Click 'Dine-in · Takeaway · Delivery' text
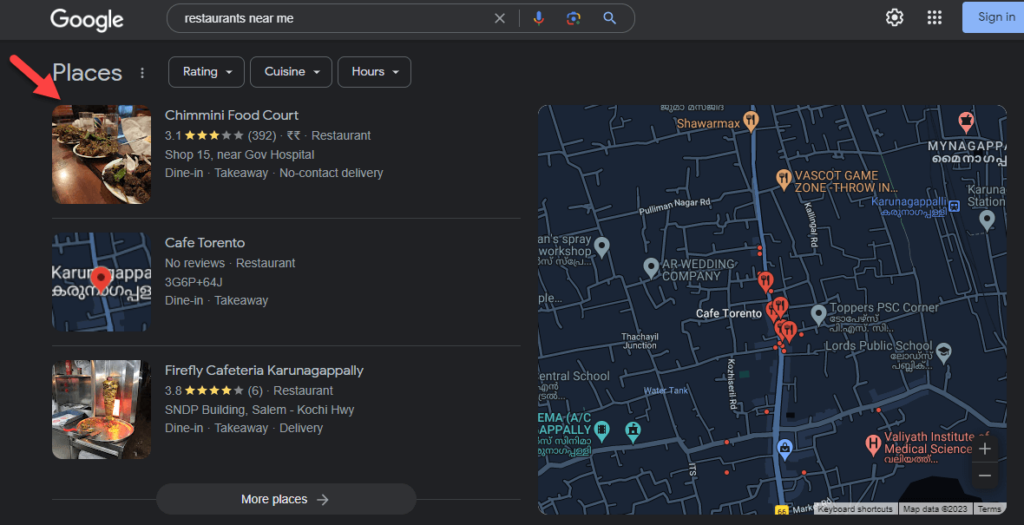Screen dimensions: 1024x525 point(244,428)
